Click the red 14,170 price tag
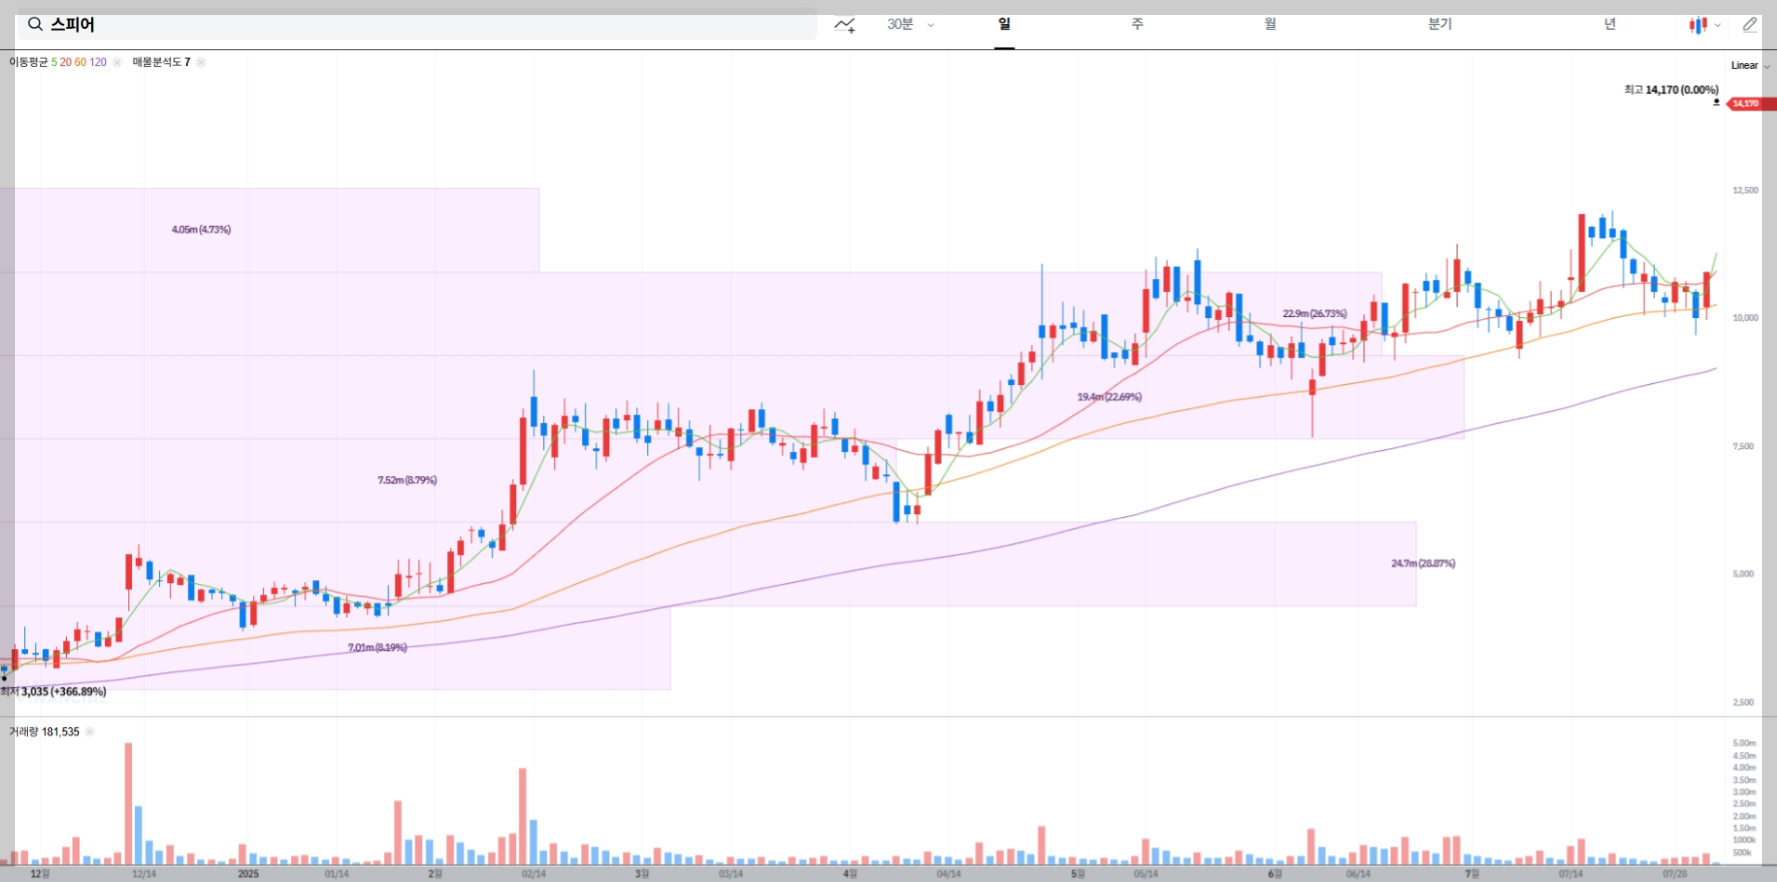 pyautogui.click(x=1751, y=103)
